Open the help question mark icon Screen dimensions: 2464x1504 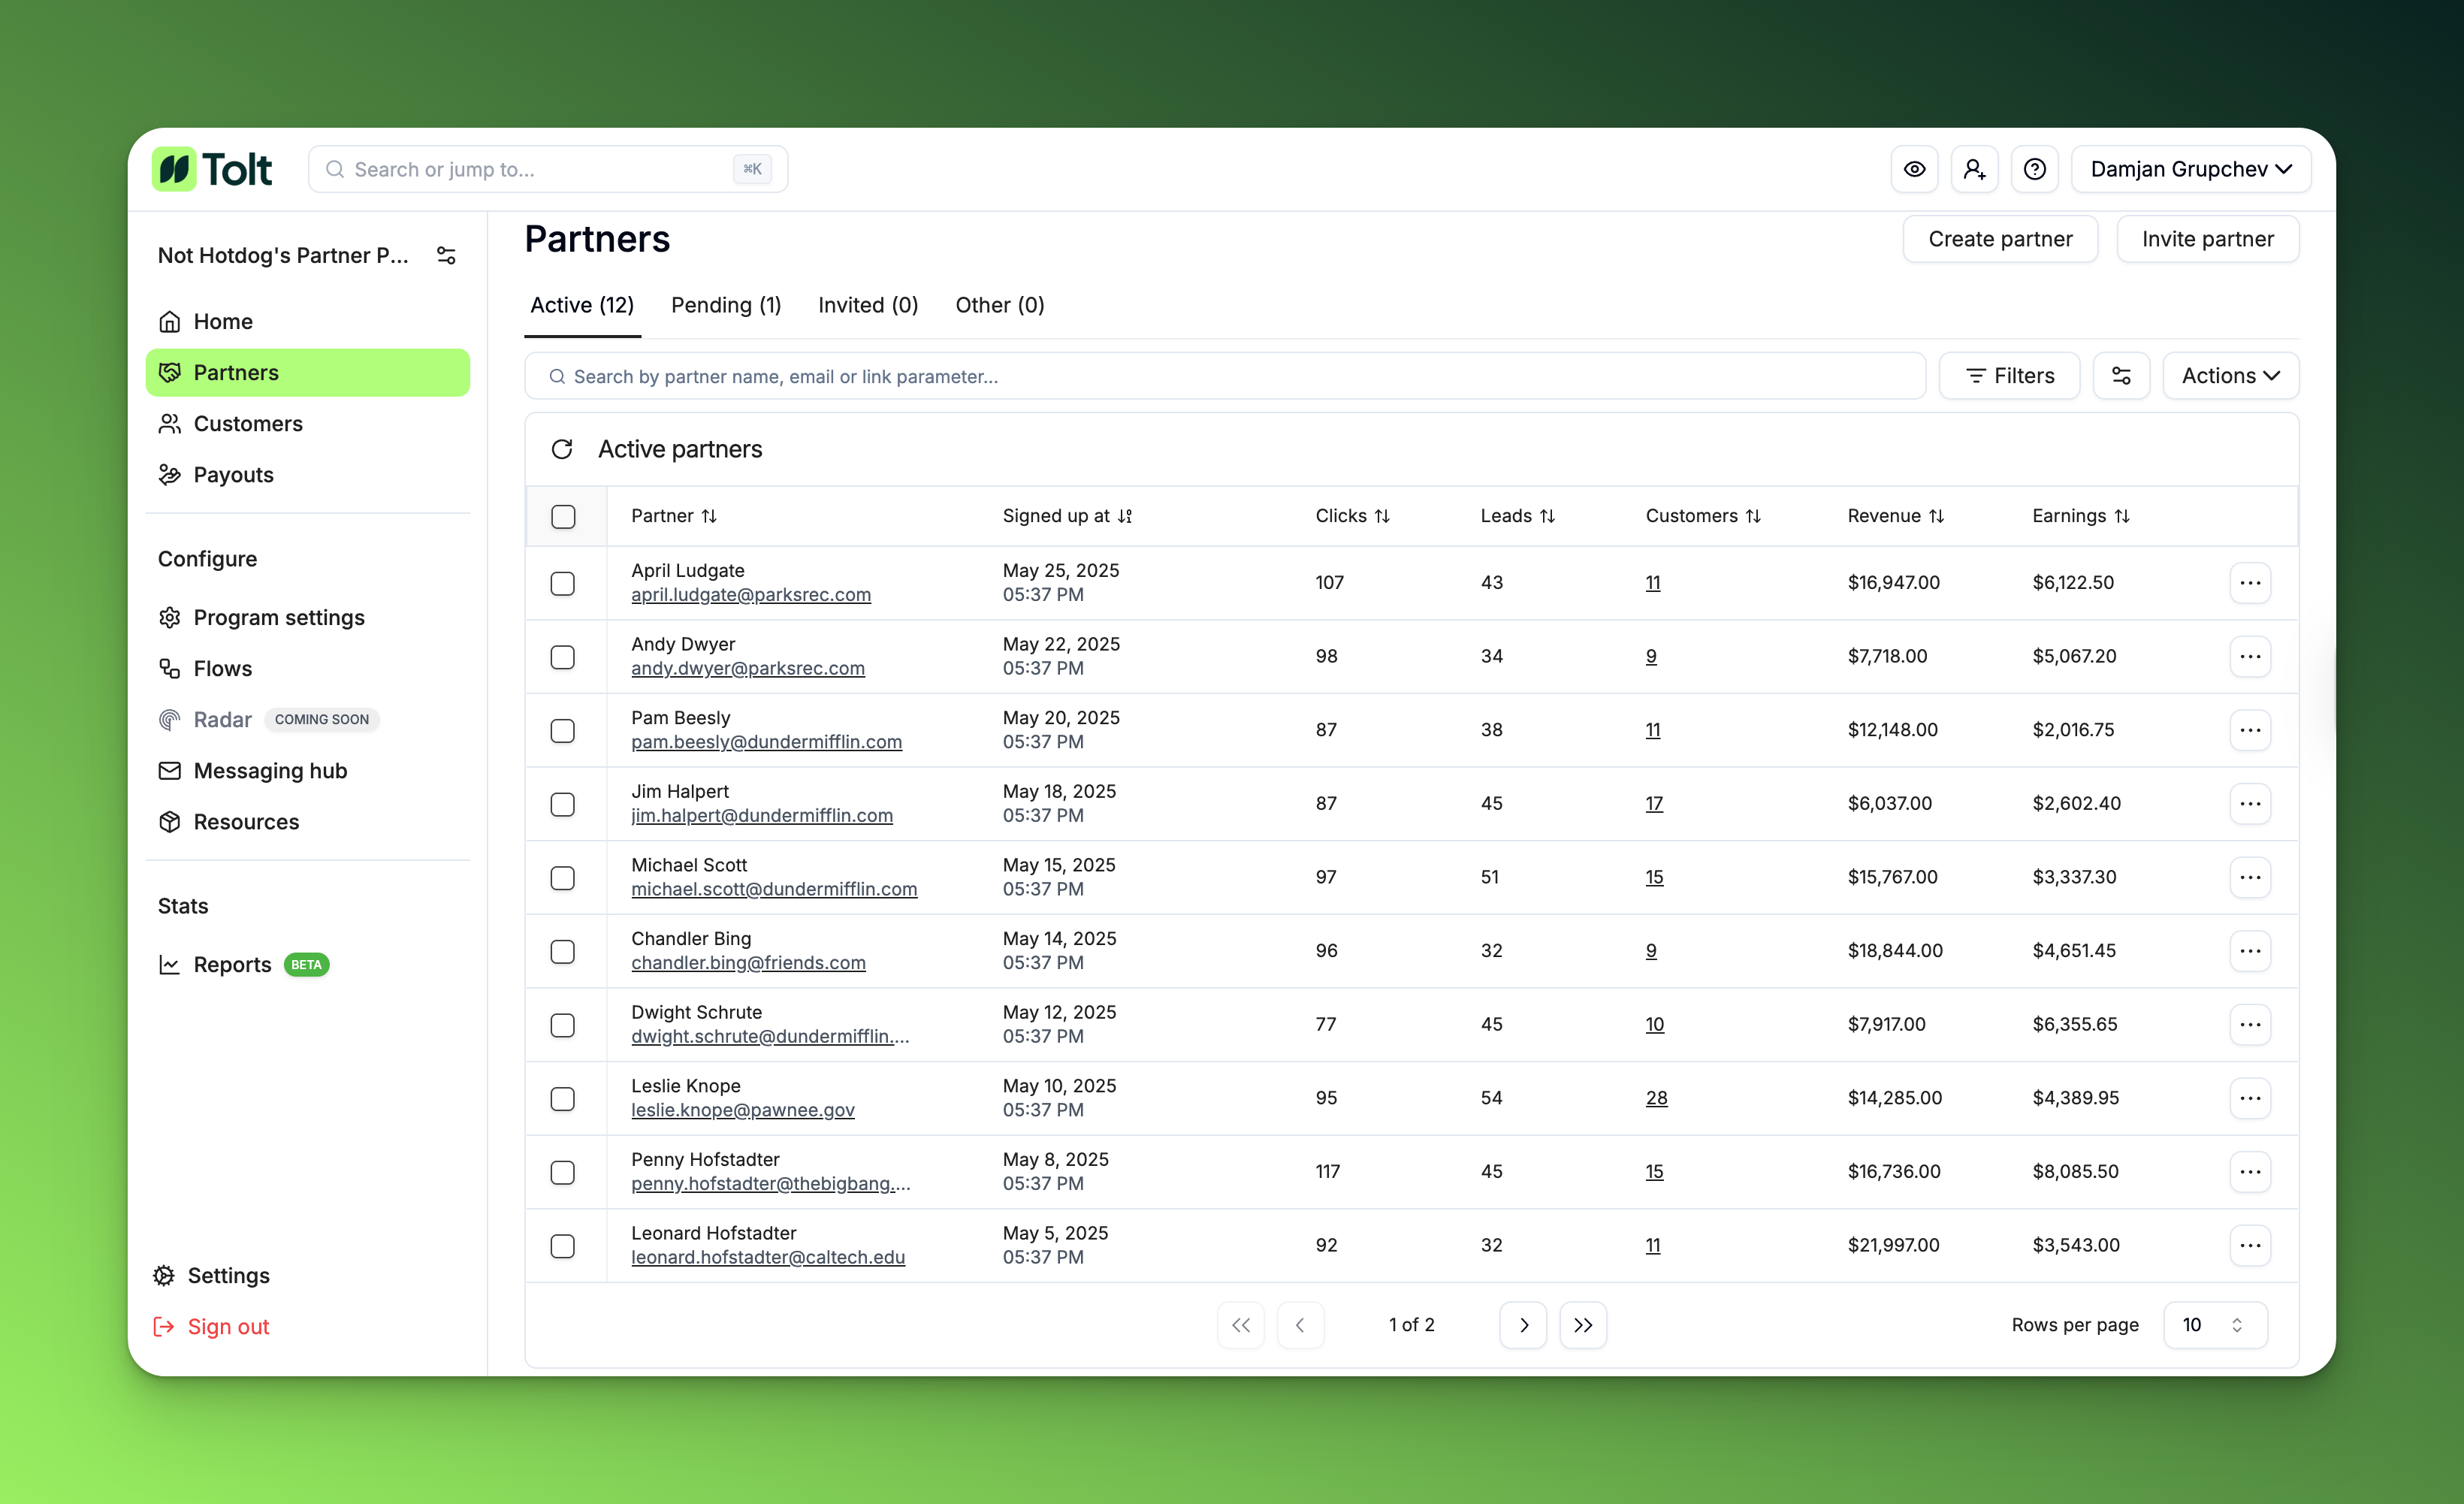[x=2034, y=169]
